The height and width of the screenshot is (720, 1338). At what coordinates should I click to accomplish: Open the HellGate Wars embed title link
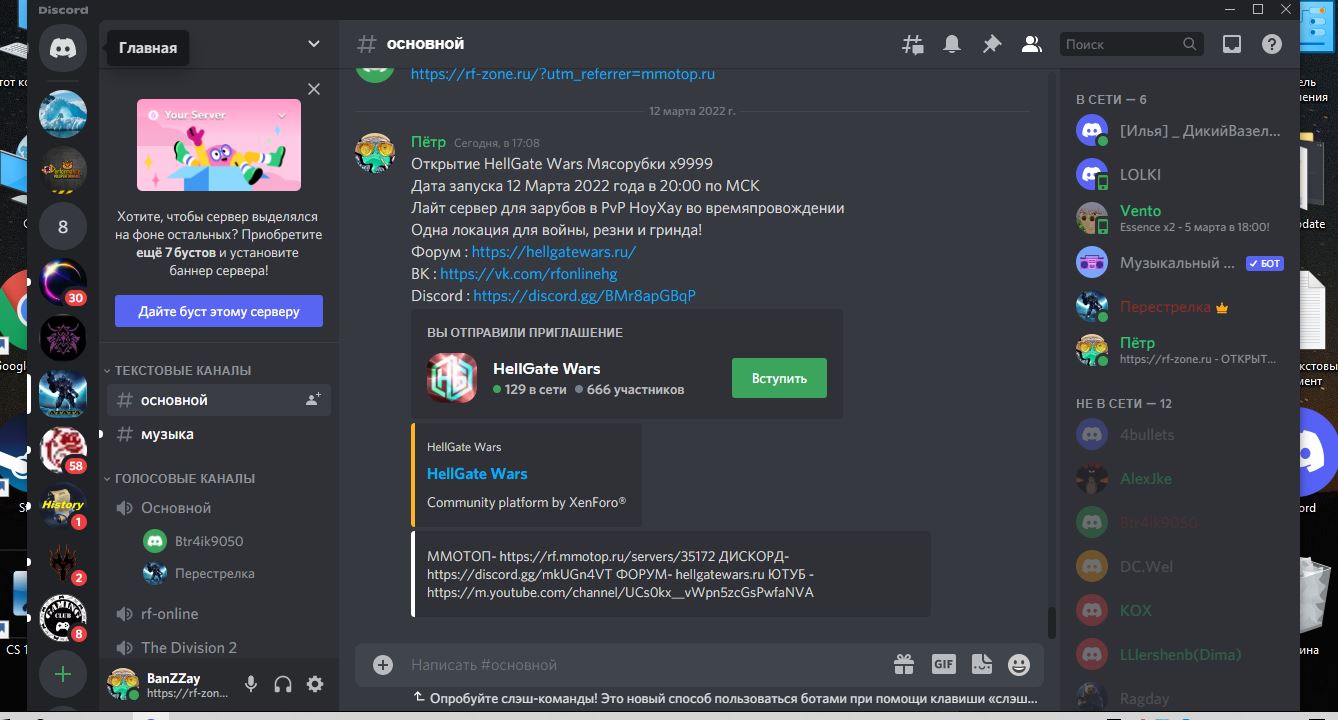pos(477,473)
